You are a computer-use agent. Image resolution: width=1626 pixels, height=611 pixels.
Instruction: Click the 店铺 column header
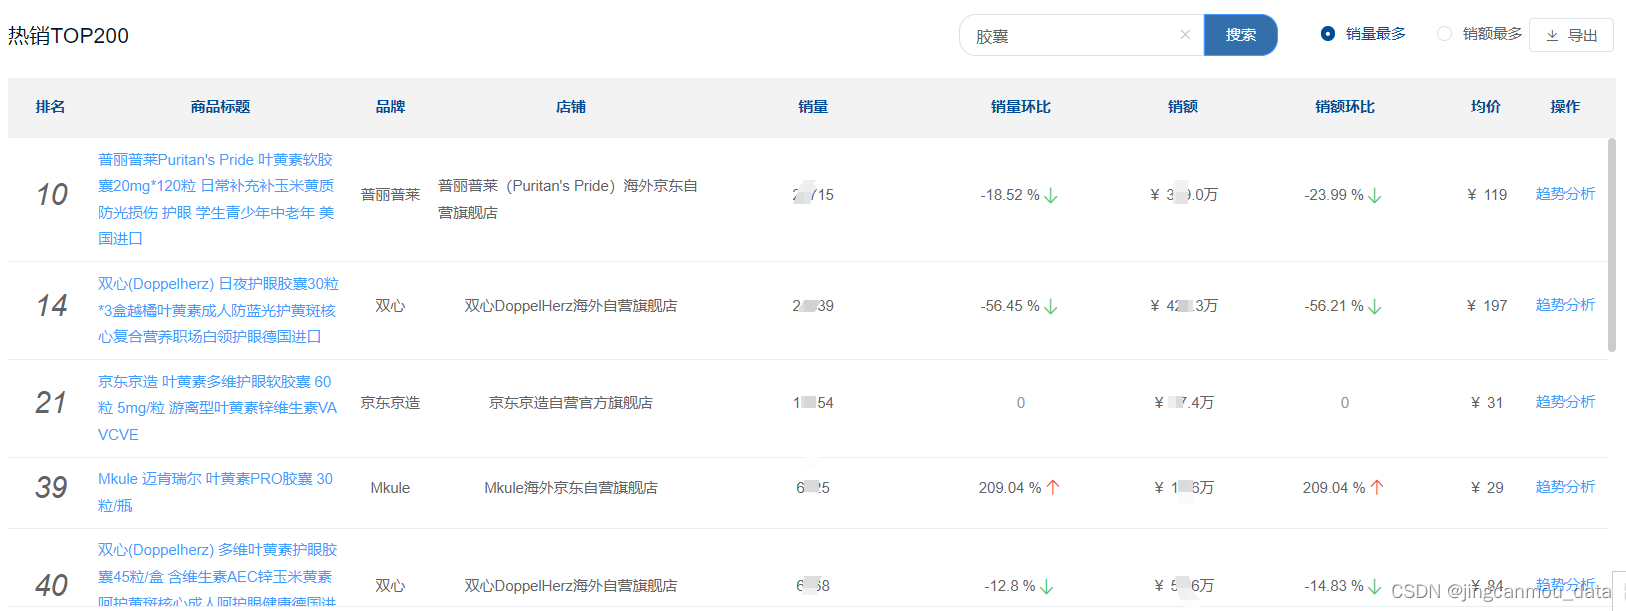click(571, 107)
